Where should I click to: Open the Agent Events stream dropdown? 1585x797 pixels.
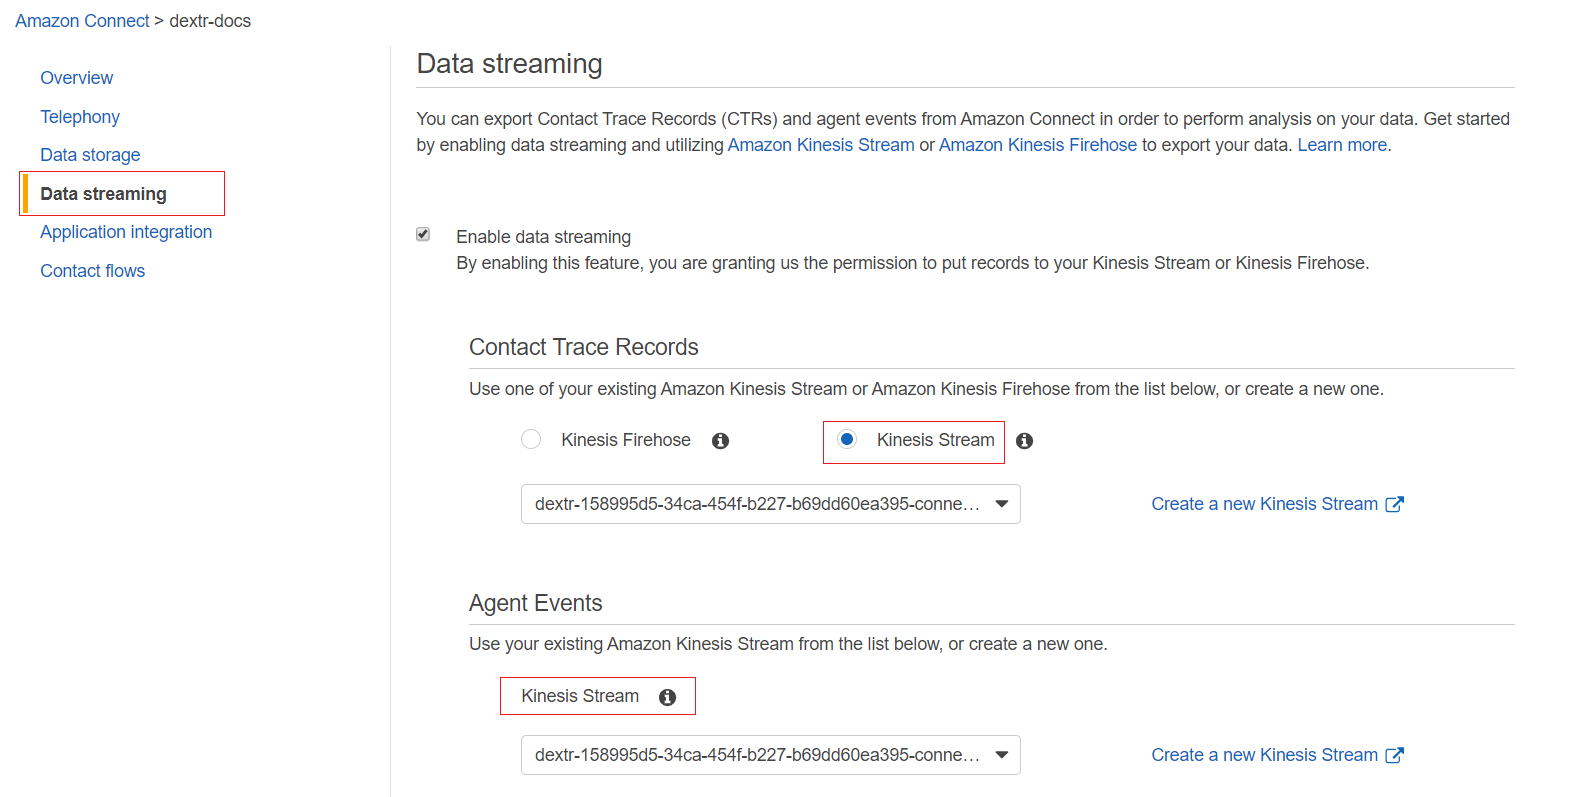[770, 755]
